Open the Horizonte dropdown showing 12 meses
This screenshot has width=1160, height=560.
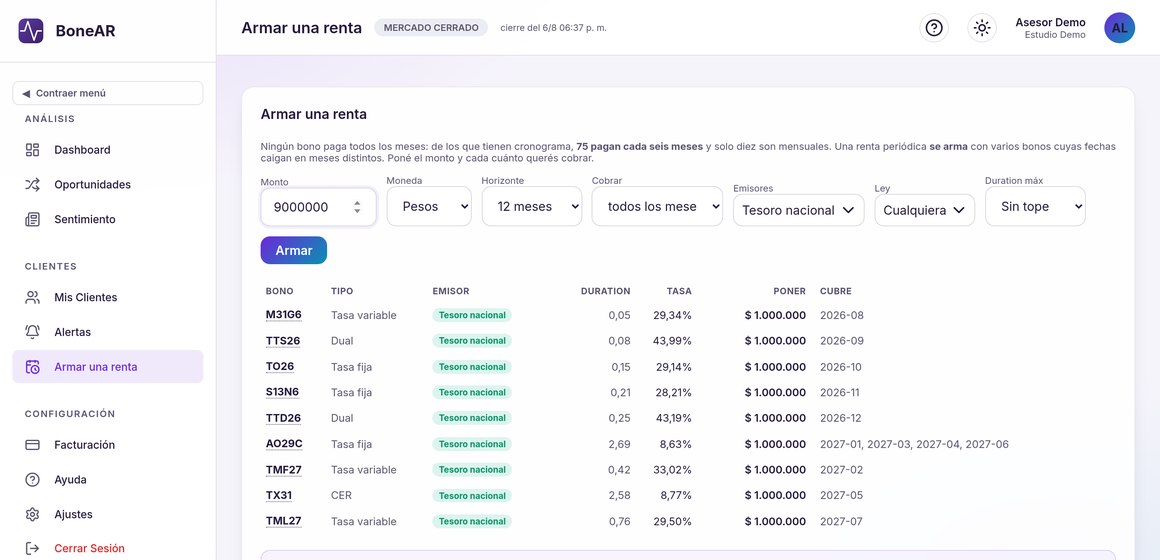[532, 206]
